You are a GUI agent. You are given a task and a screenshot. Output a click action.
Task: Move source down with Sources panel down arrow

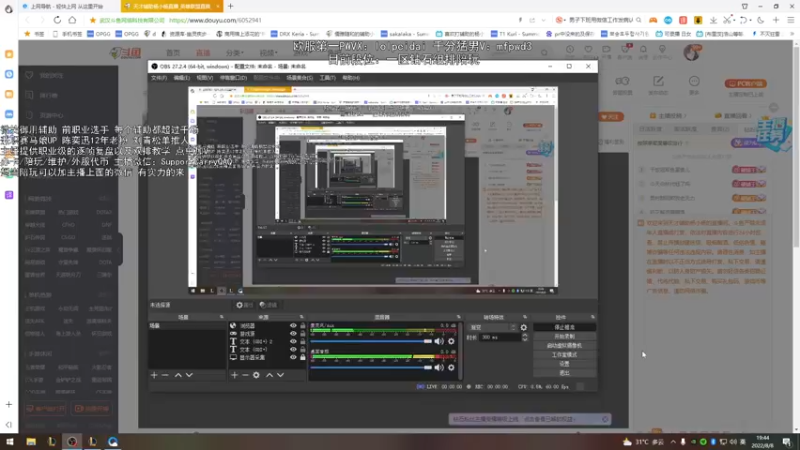click(x=281, y=375)
